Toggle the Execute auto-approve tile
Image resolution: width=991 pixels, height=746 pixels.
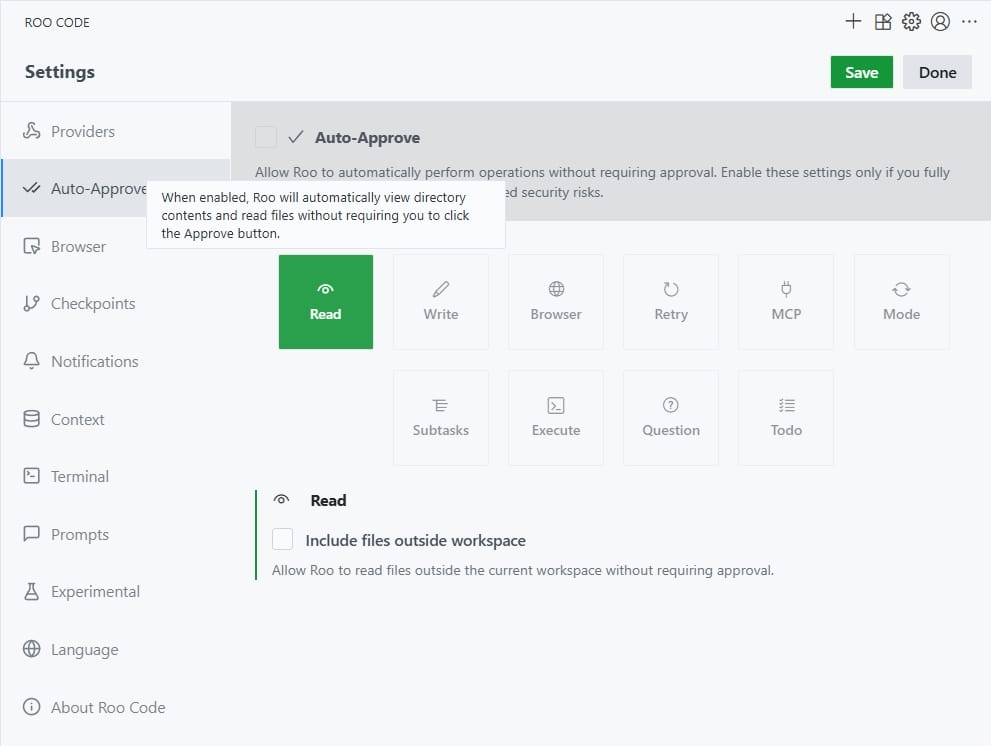pos(556,417)
